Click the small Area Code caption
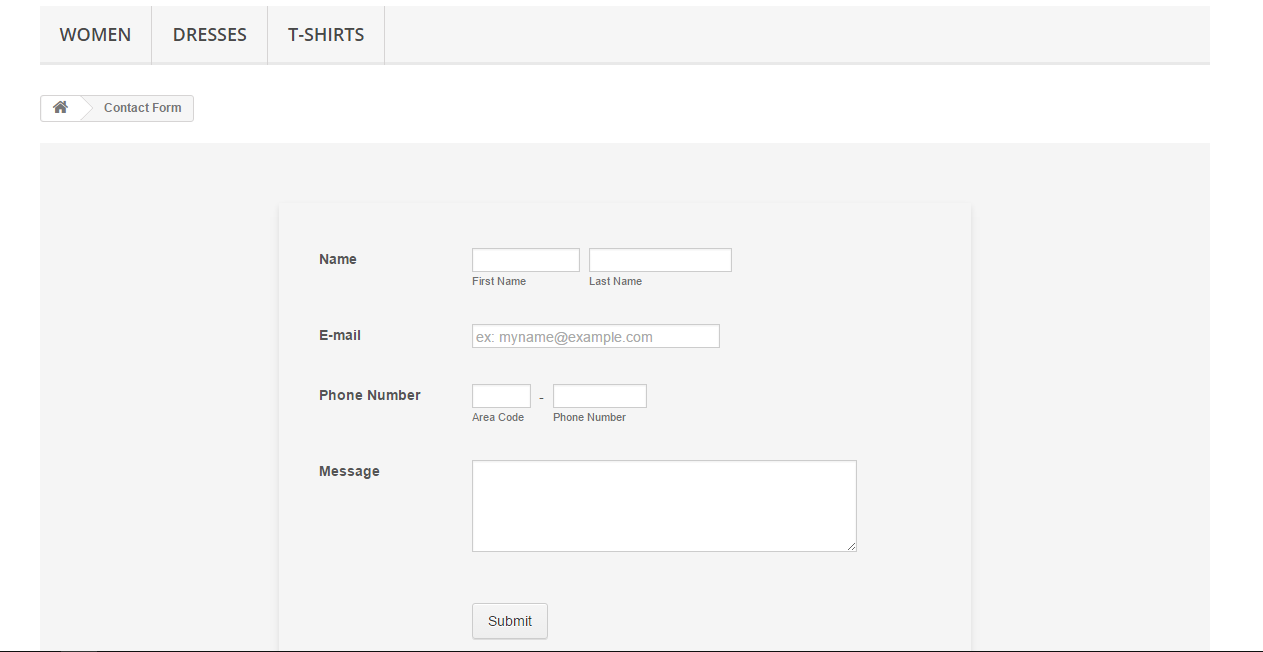Viewport: 1263px width, 652px height. (498, 418)
